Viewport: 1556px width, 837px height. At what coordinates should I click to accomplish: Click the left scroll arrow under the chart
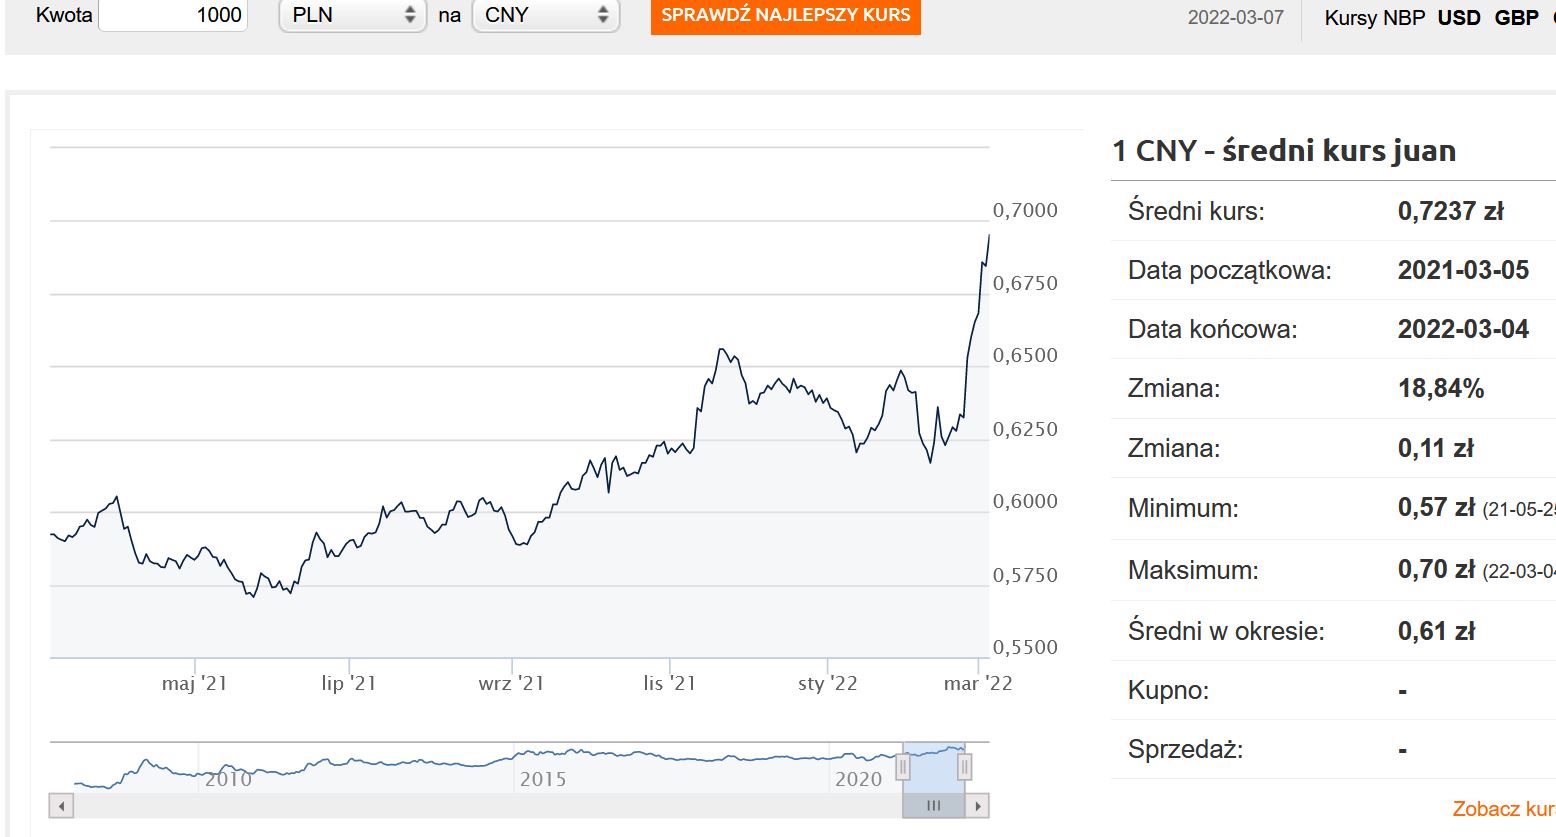pos(62,805)
